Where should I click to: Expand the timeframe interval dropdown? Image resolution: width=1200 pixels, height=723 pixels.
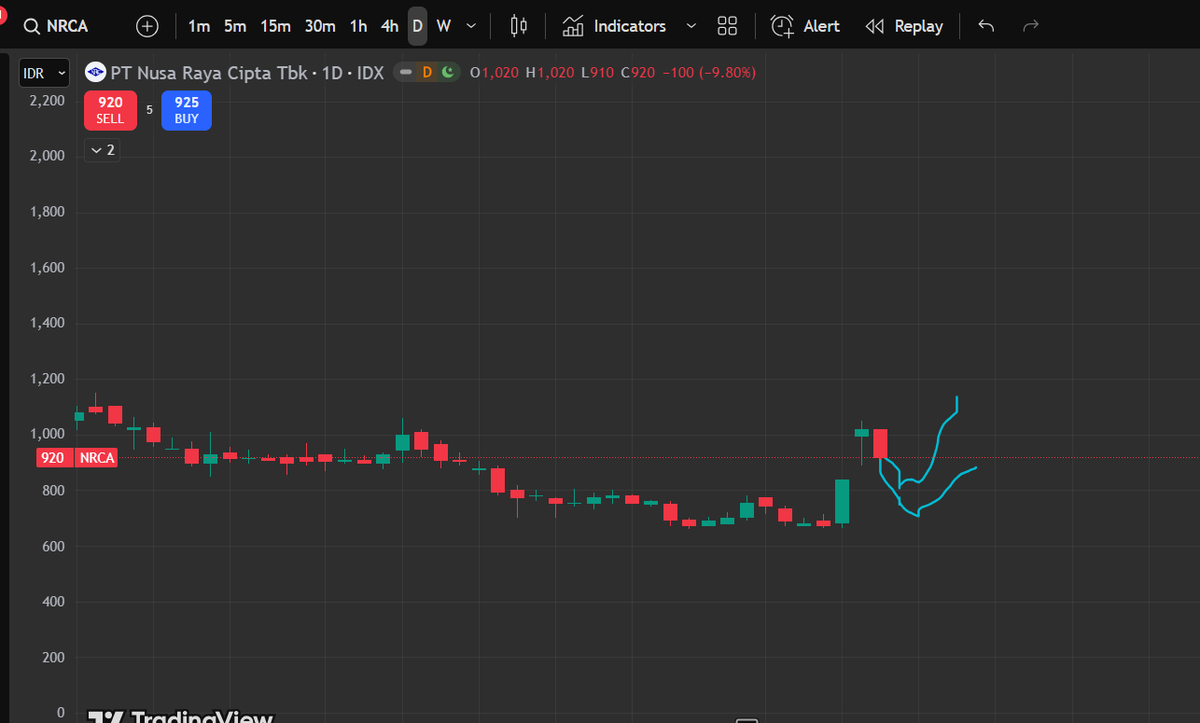click(472, 26)
